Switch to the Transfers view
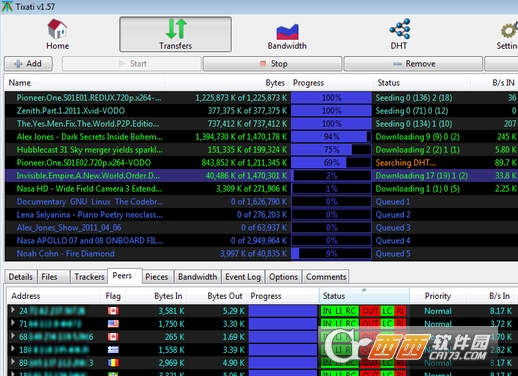 tap(175, 34)
